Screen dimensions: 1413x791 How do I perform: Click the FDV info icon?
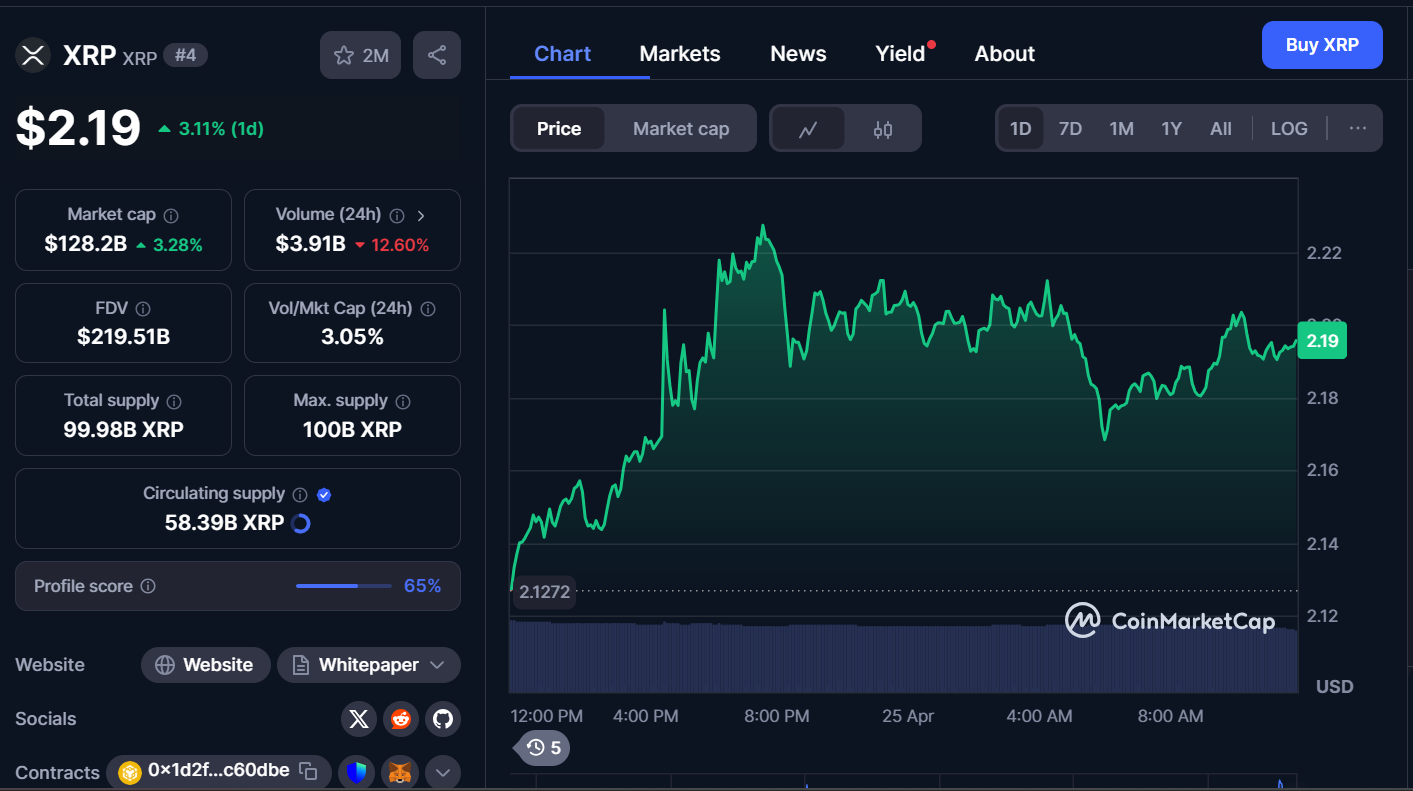click(x=143, y=309)
